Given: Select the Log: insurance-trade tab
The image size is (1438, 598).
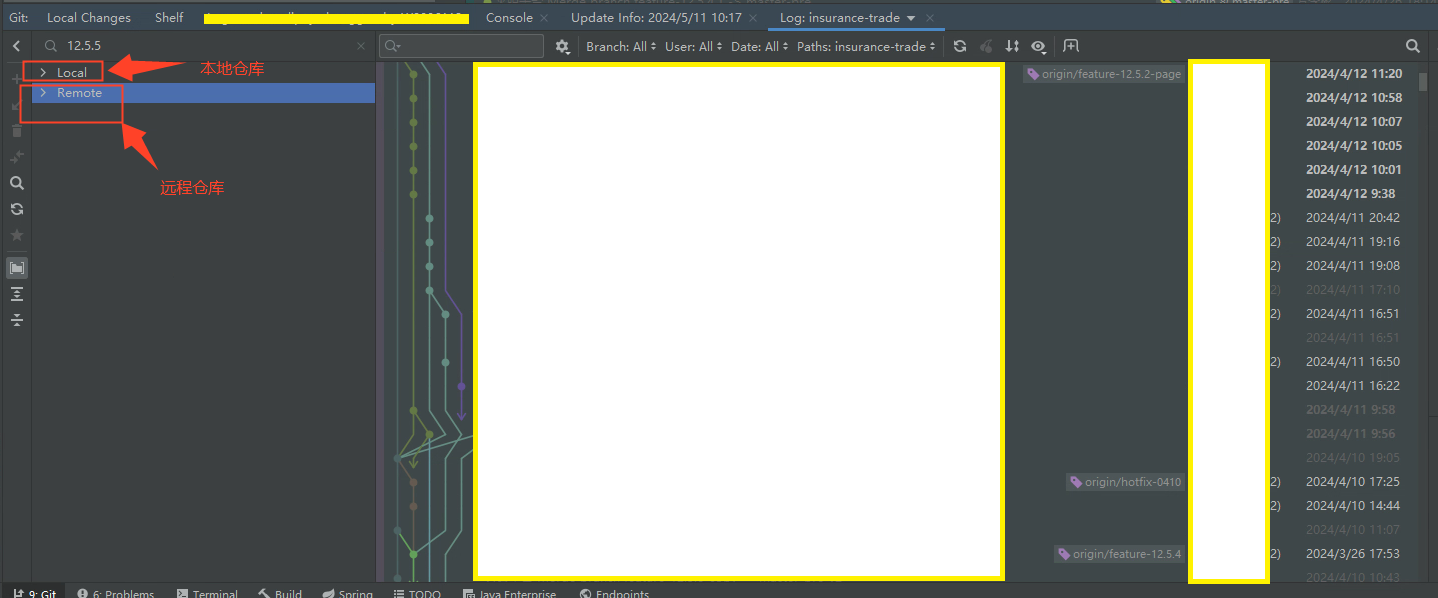Looking at the screenshot, I should pos(840,18).
